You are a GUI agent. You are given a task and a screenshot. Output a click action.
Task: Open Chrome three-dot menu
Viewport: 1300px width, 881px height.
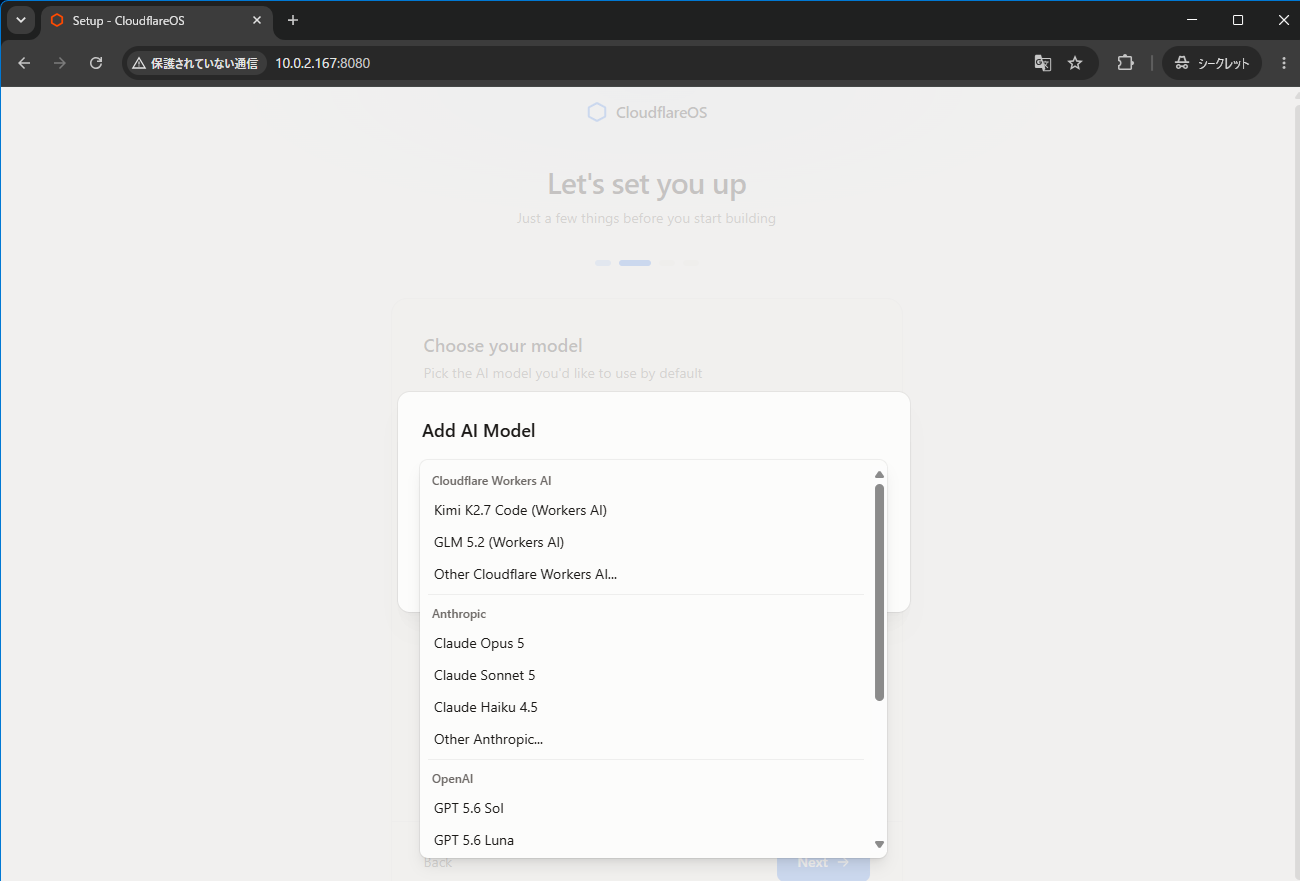pyautogui.click(x=1284, y=63)
